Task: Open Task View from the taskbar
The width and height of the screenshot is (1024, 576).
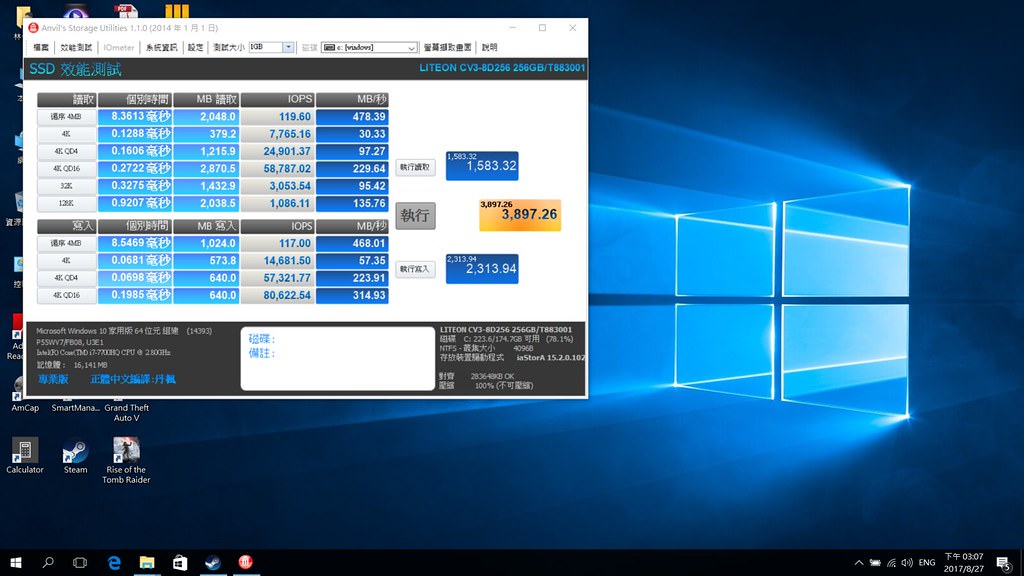Action: pos(80,562)
